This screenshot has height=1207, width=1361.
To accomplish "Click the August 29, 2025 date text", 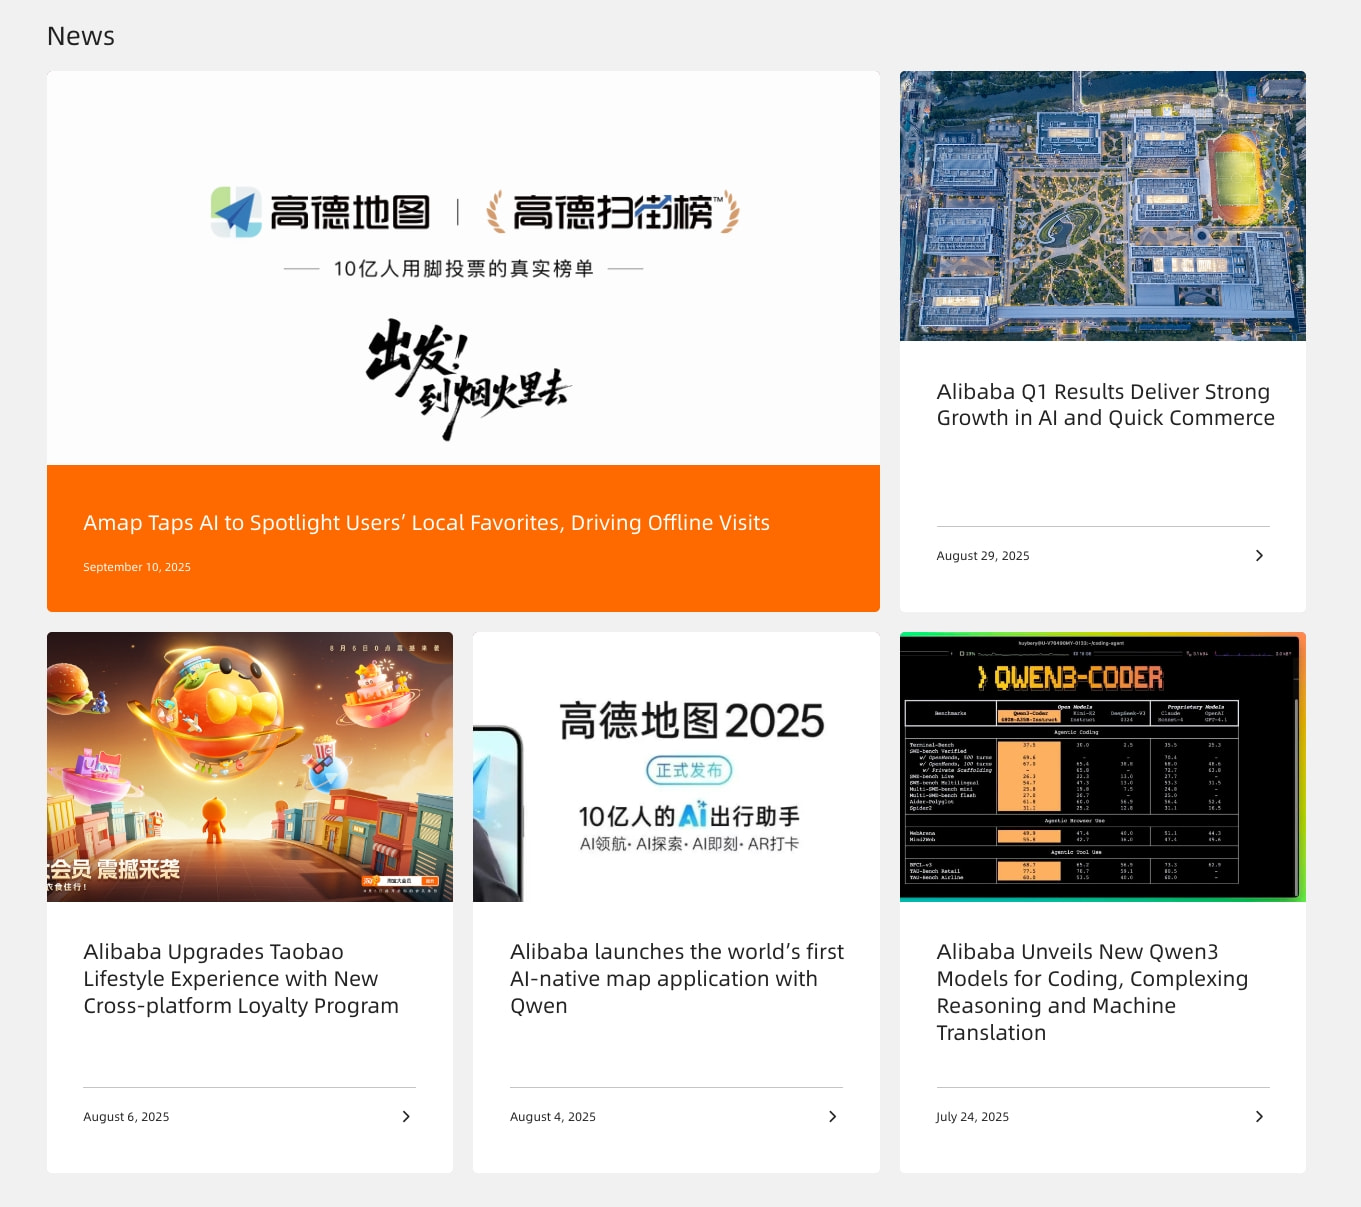I will (983, 556).
